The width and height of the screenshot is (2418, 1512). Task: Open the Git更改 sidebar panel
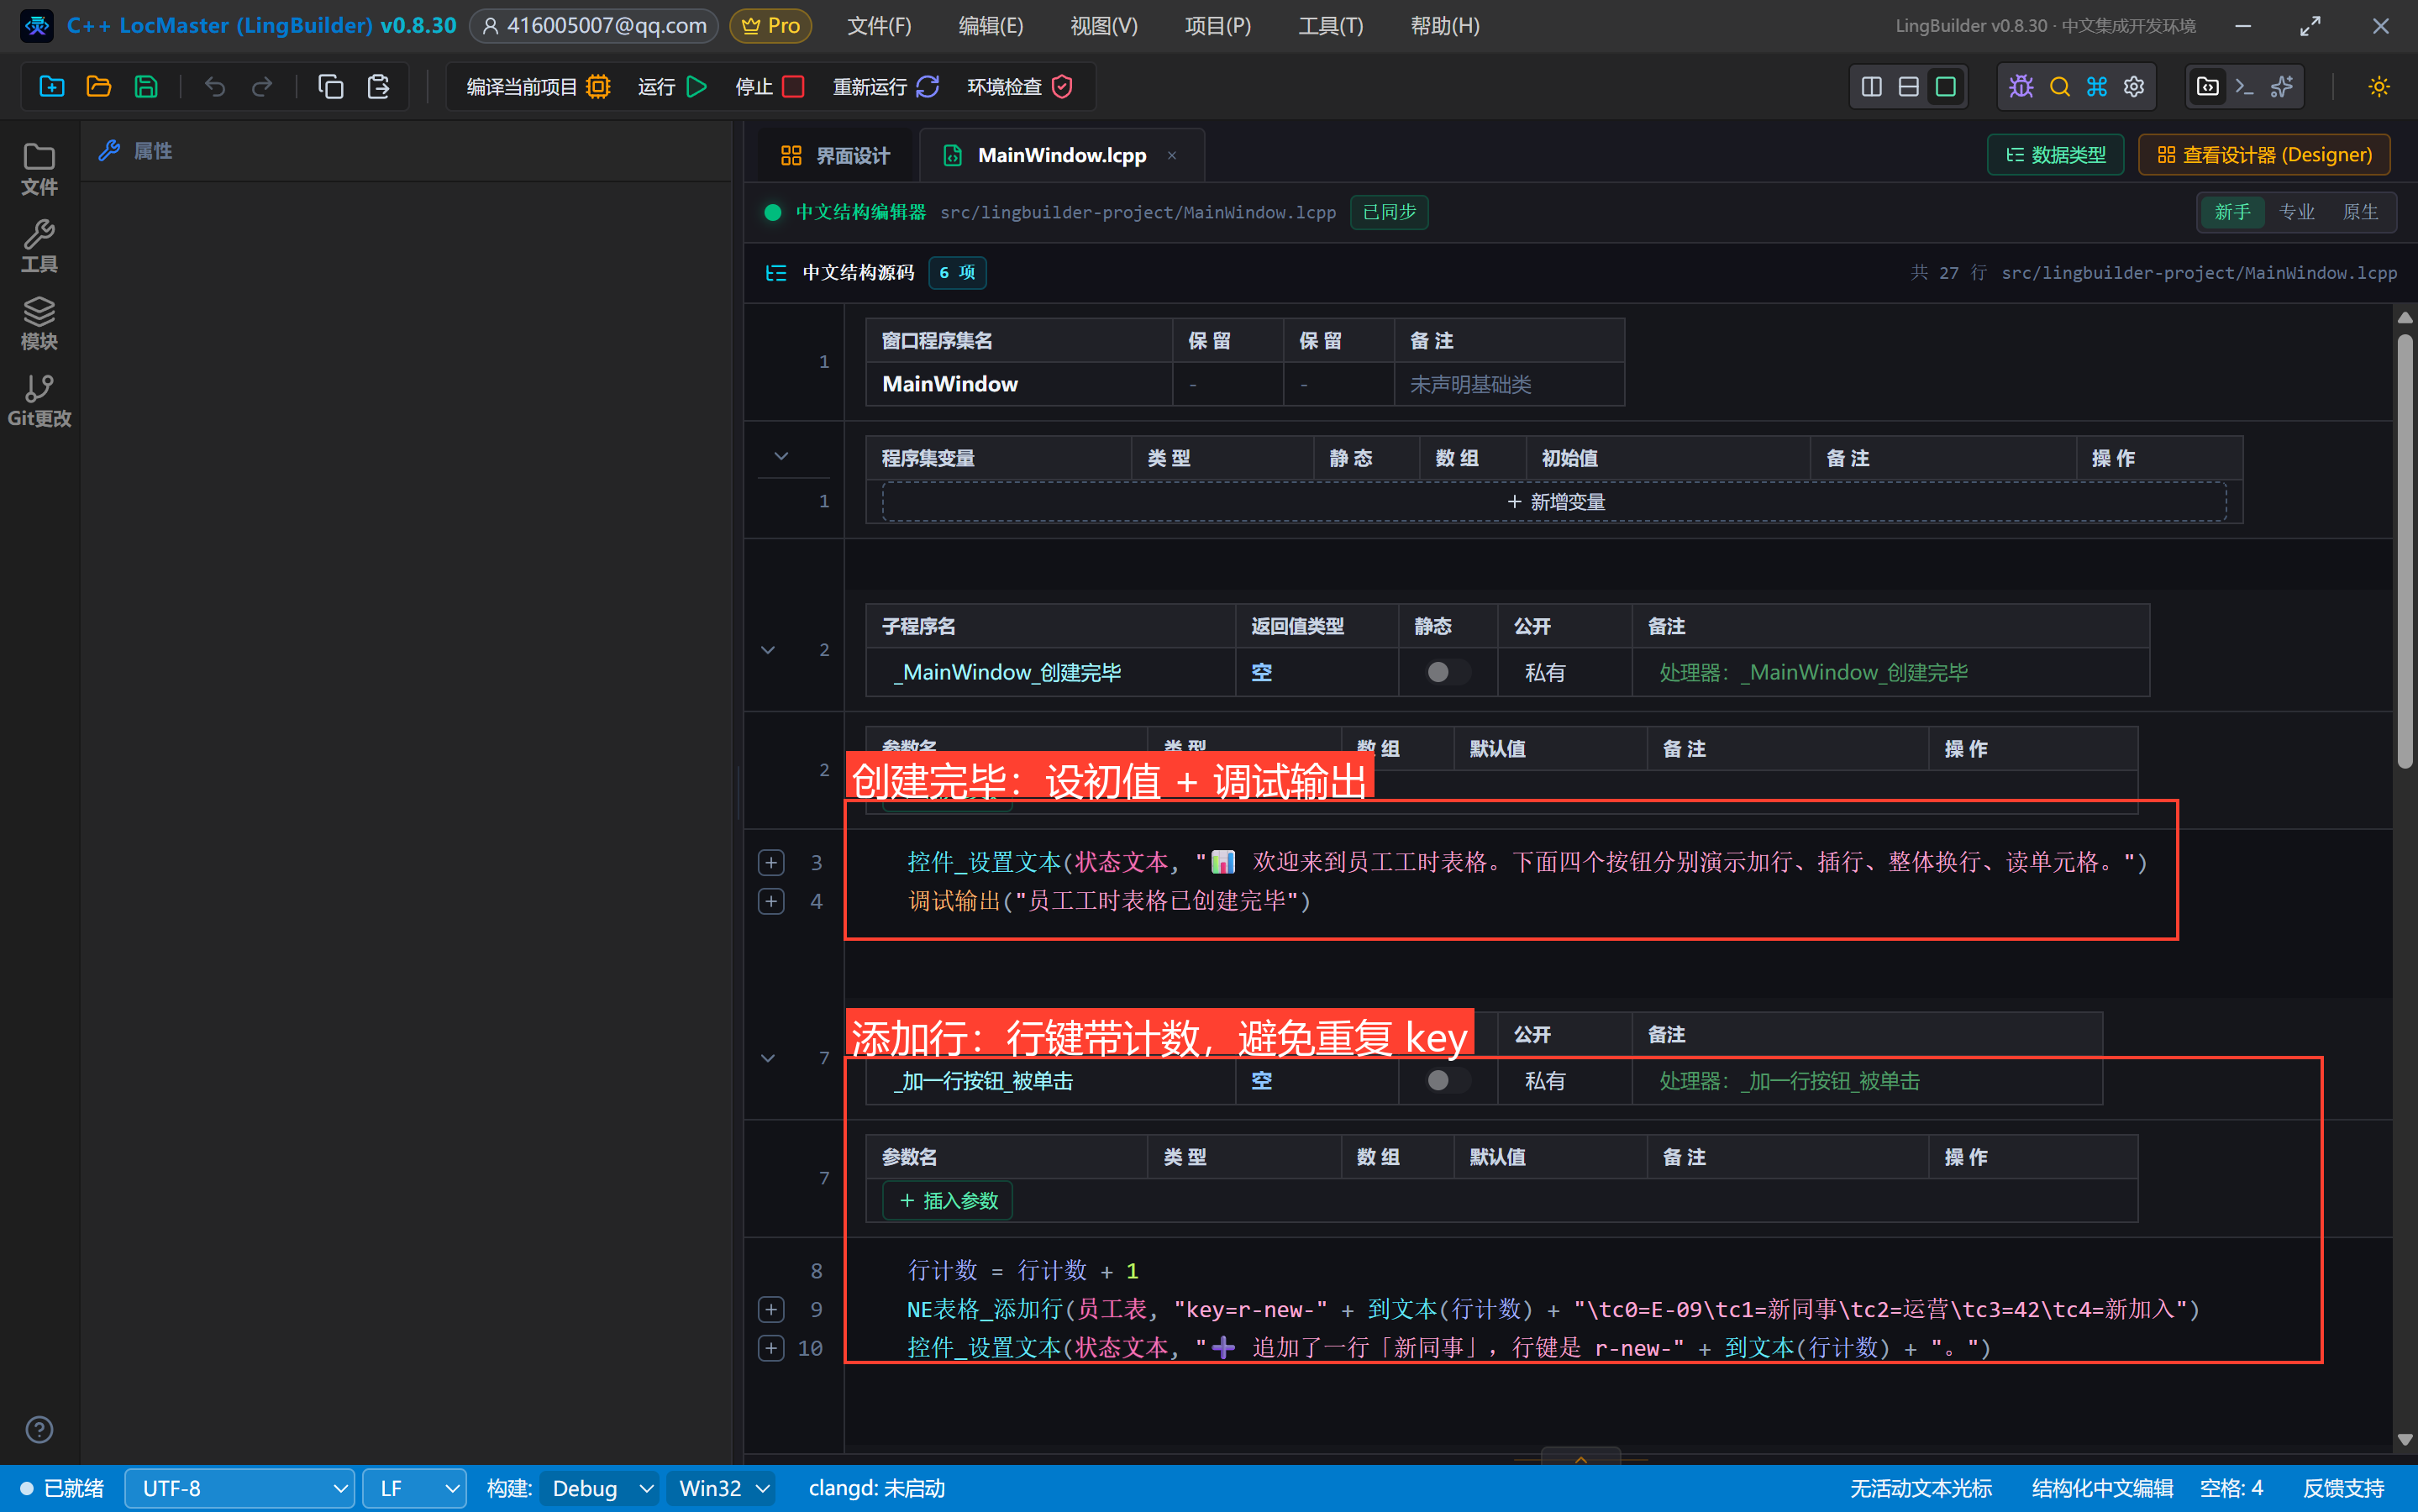click(39, 401)
